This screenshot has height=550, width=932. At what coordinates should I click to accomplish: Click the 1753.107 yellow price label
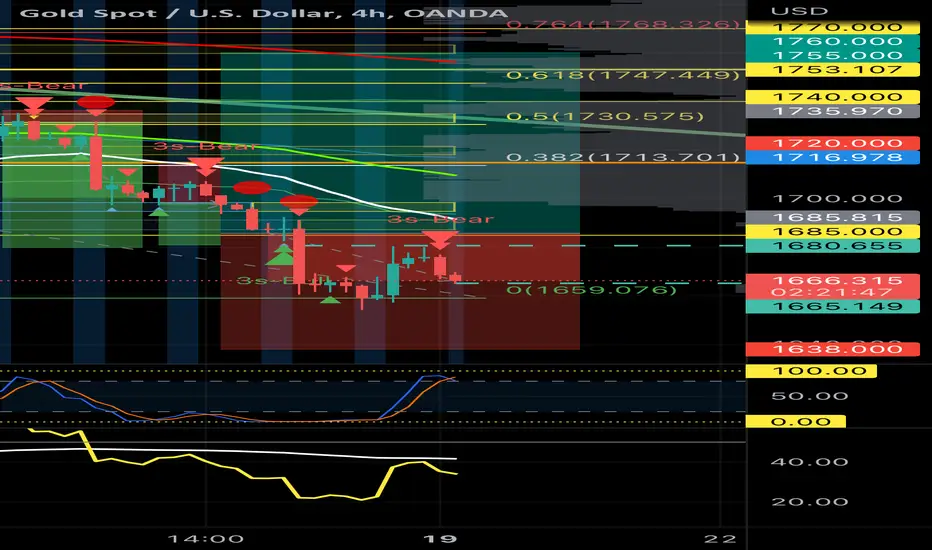pyautogui.click(x=833, y=70)
